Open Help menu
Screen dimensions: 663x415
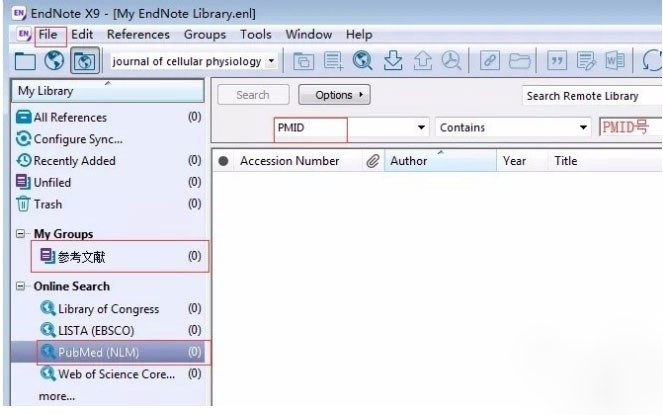coord(359,34)
